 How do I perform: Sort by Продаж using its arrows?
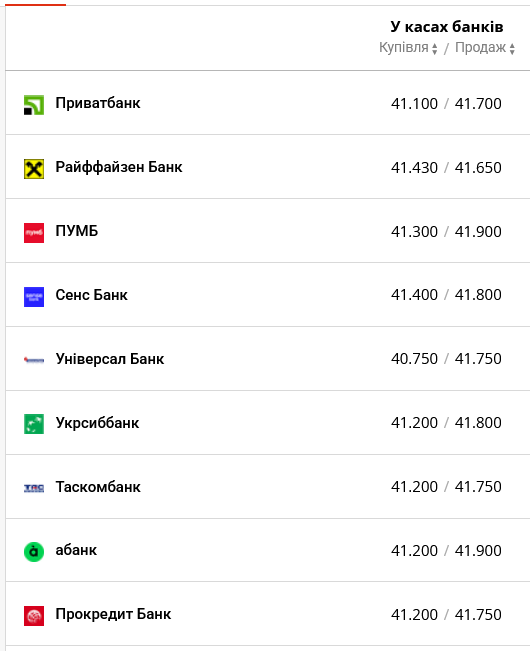coord(512,49)
